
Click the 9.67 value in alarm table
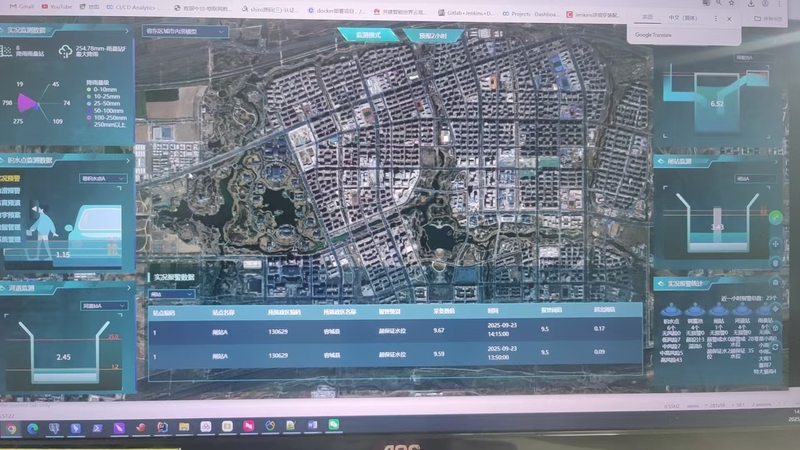tap(439, 331)
